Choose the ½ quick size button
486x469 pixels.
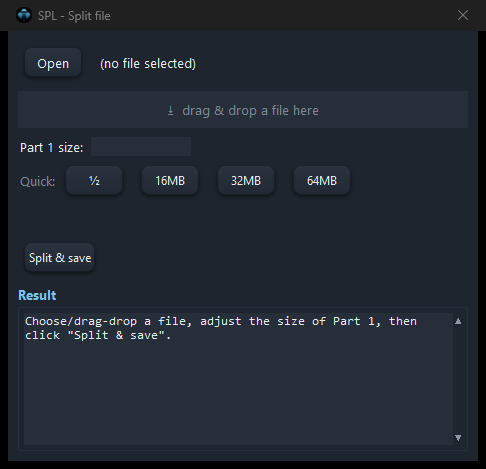click(94, 180)
